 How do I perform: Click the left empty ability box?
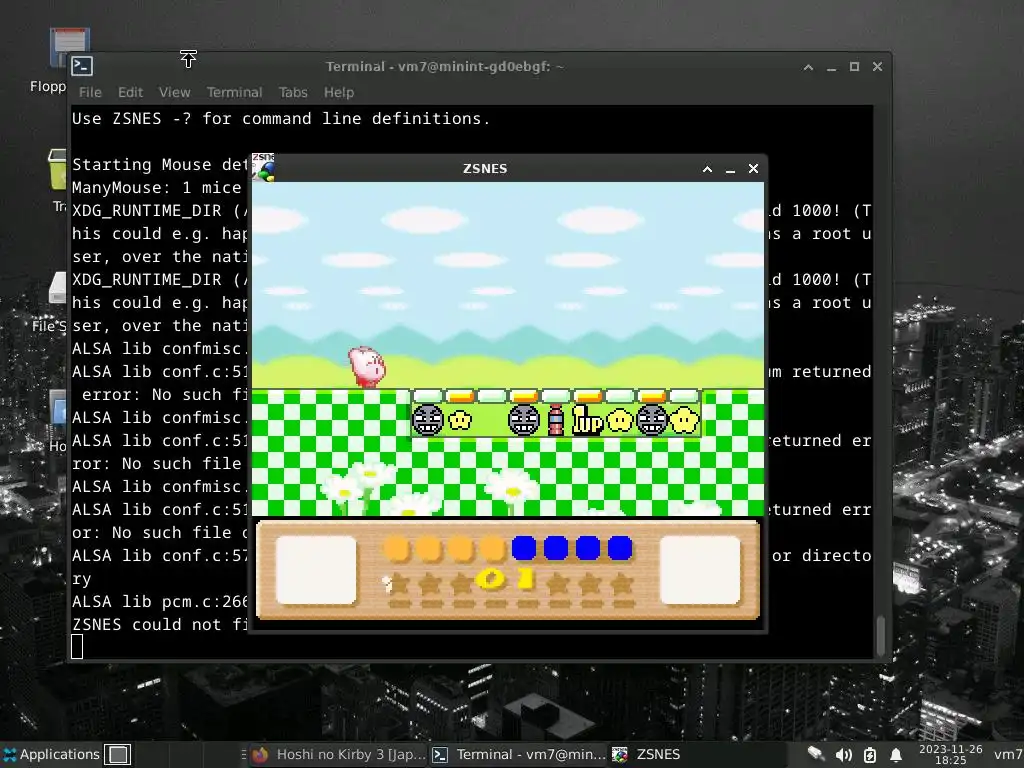coord(316,570)
